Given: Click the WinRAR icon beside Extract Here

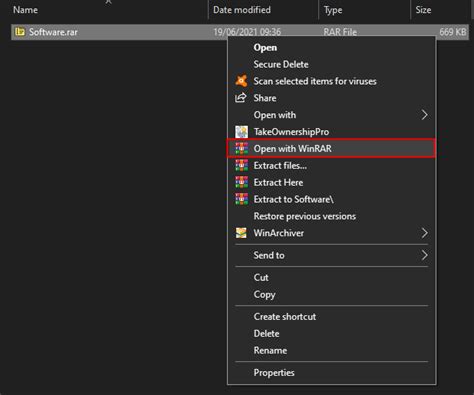Looking at the screenshot, I should (x=241, y=182).
